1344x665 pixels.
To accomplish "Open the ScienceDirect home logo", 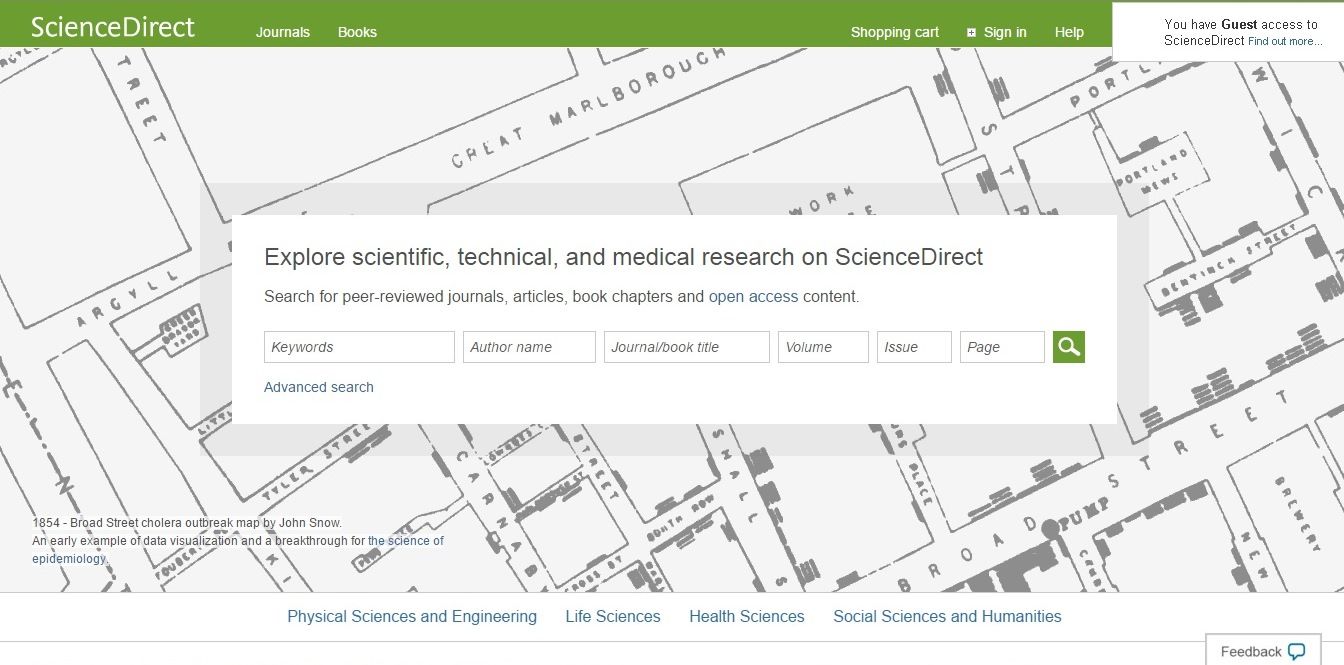I will [112, 27].
